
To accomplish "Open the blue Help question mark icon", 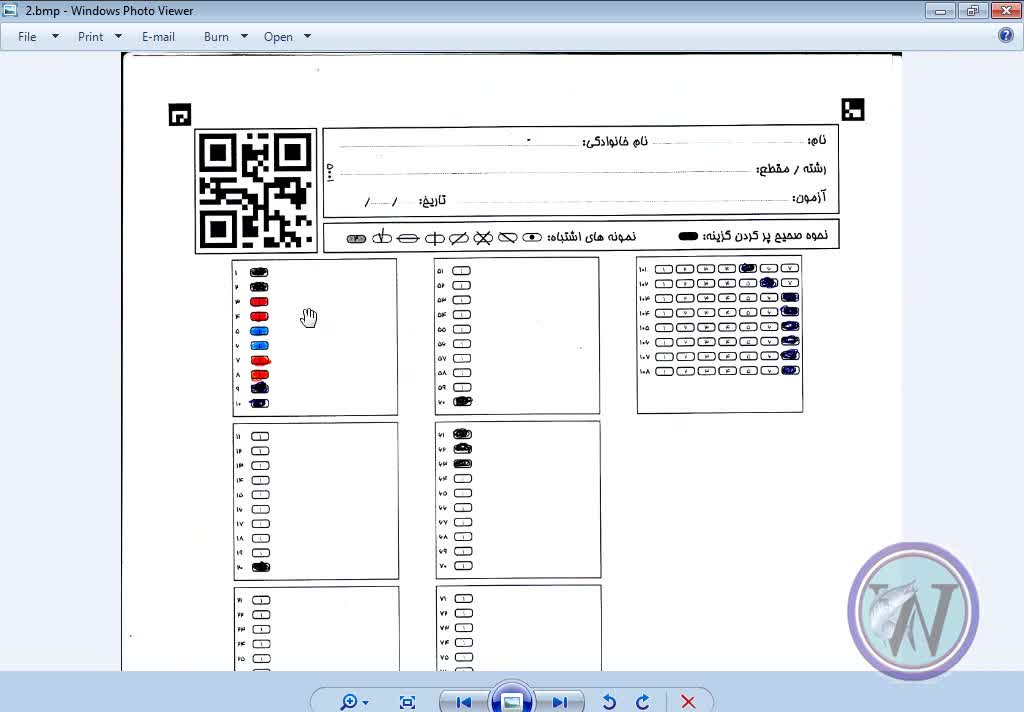I will 1006,35.
